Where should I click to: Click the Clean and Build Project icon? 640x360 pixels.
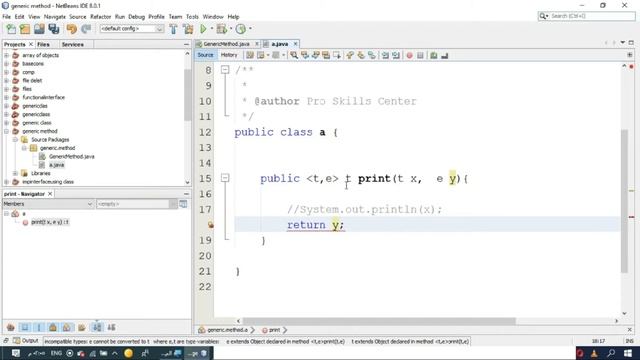coord(188,29)
